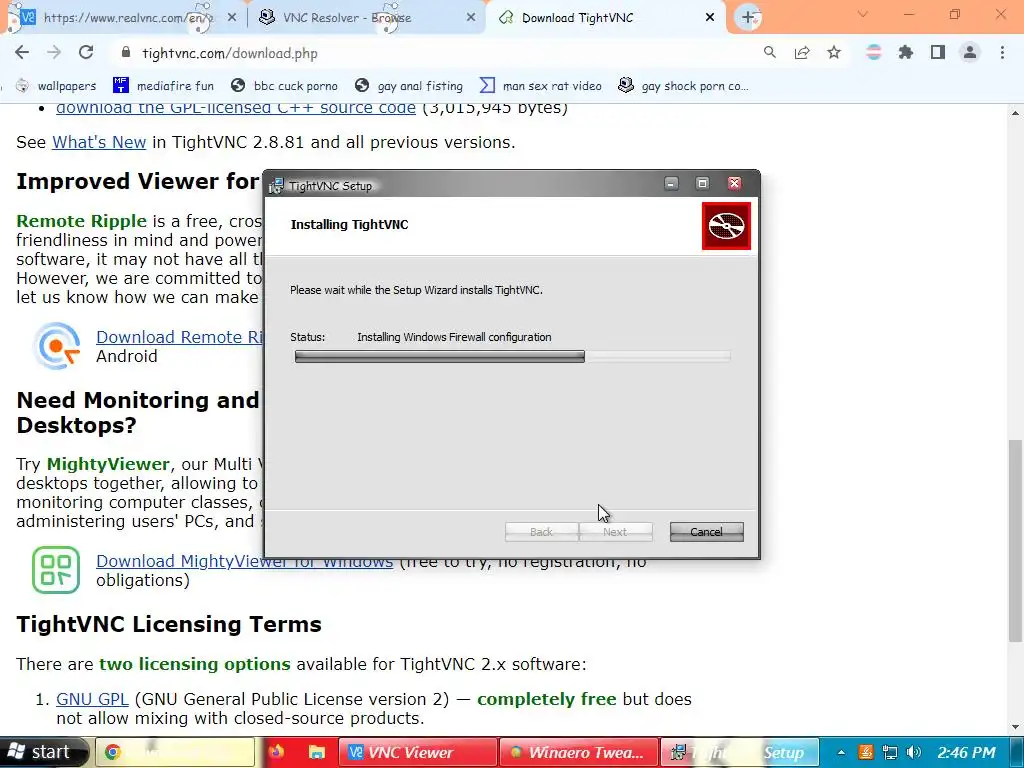Open the network tray icon
This screenshot has width=1024, height=768.
pos(889,752)
